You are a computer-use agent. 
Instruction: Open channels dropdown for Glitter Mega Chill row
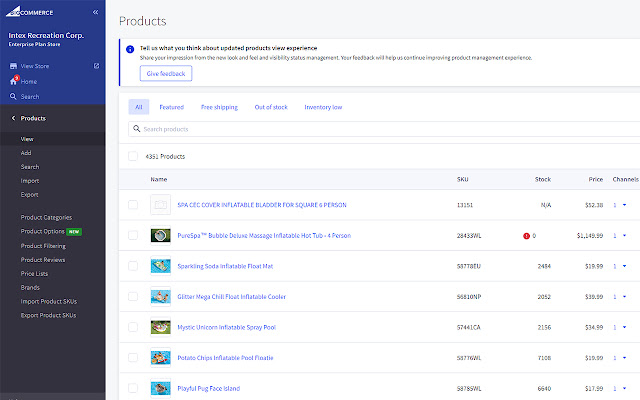pyautogui.click(x=624, y=297)
